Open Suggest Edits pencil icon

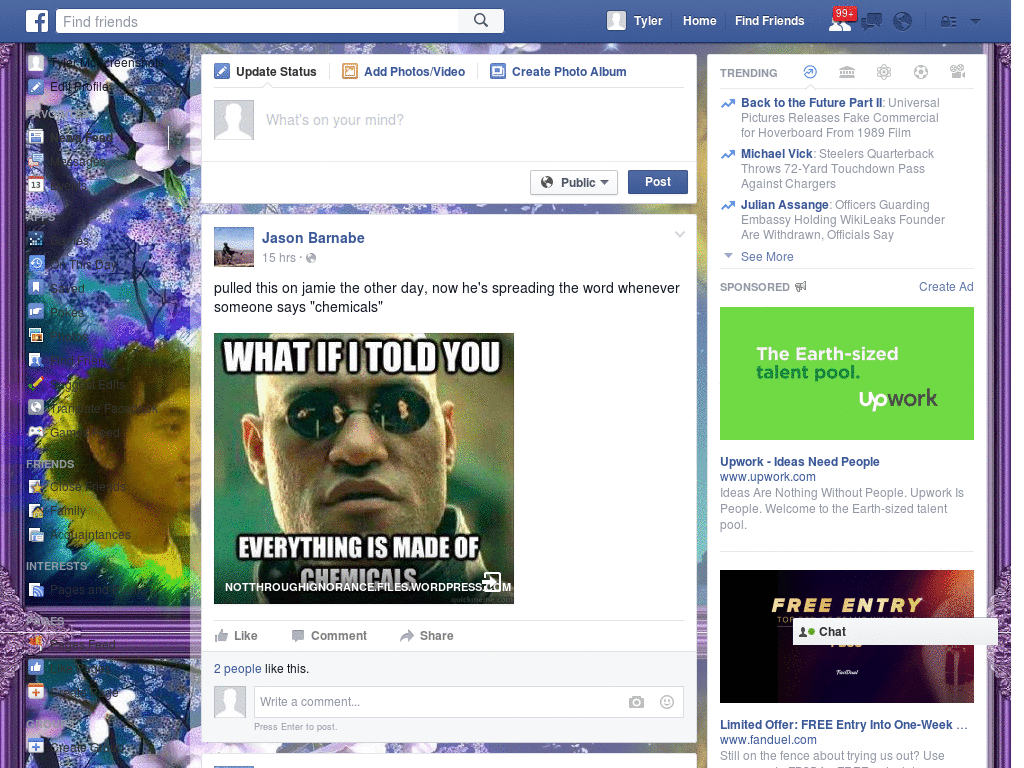tap(36, 383)
